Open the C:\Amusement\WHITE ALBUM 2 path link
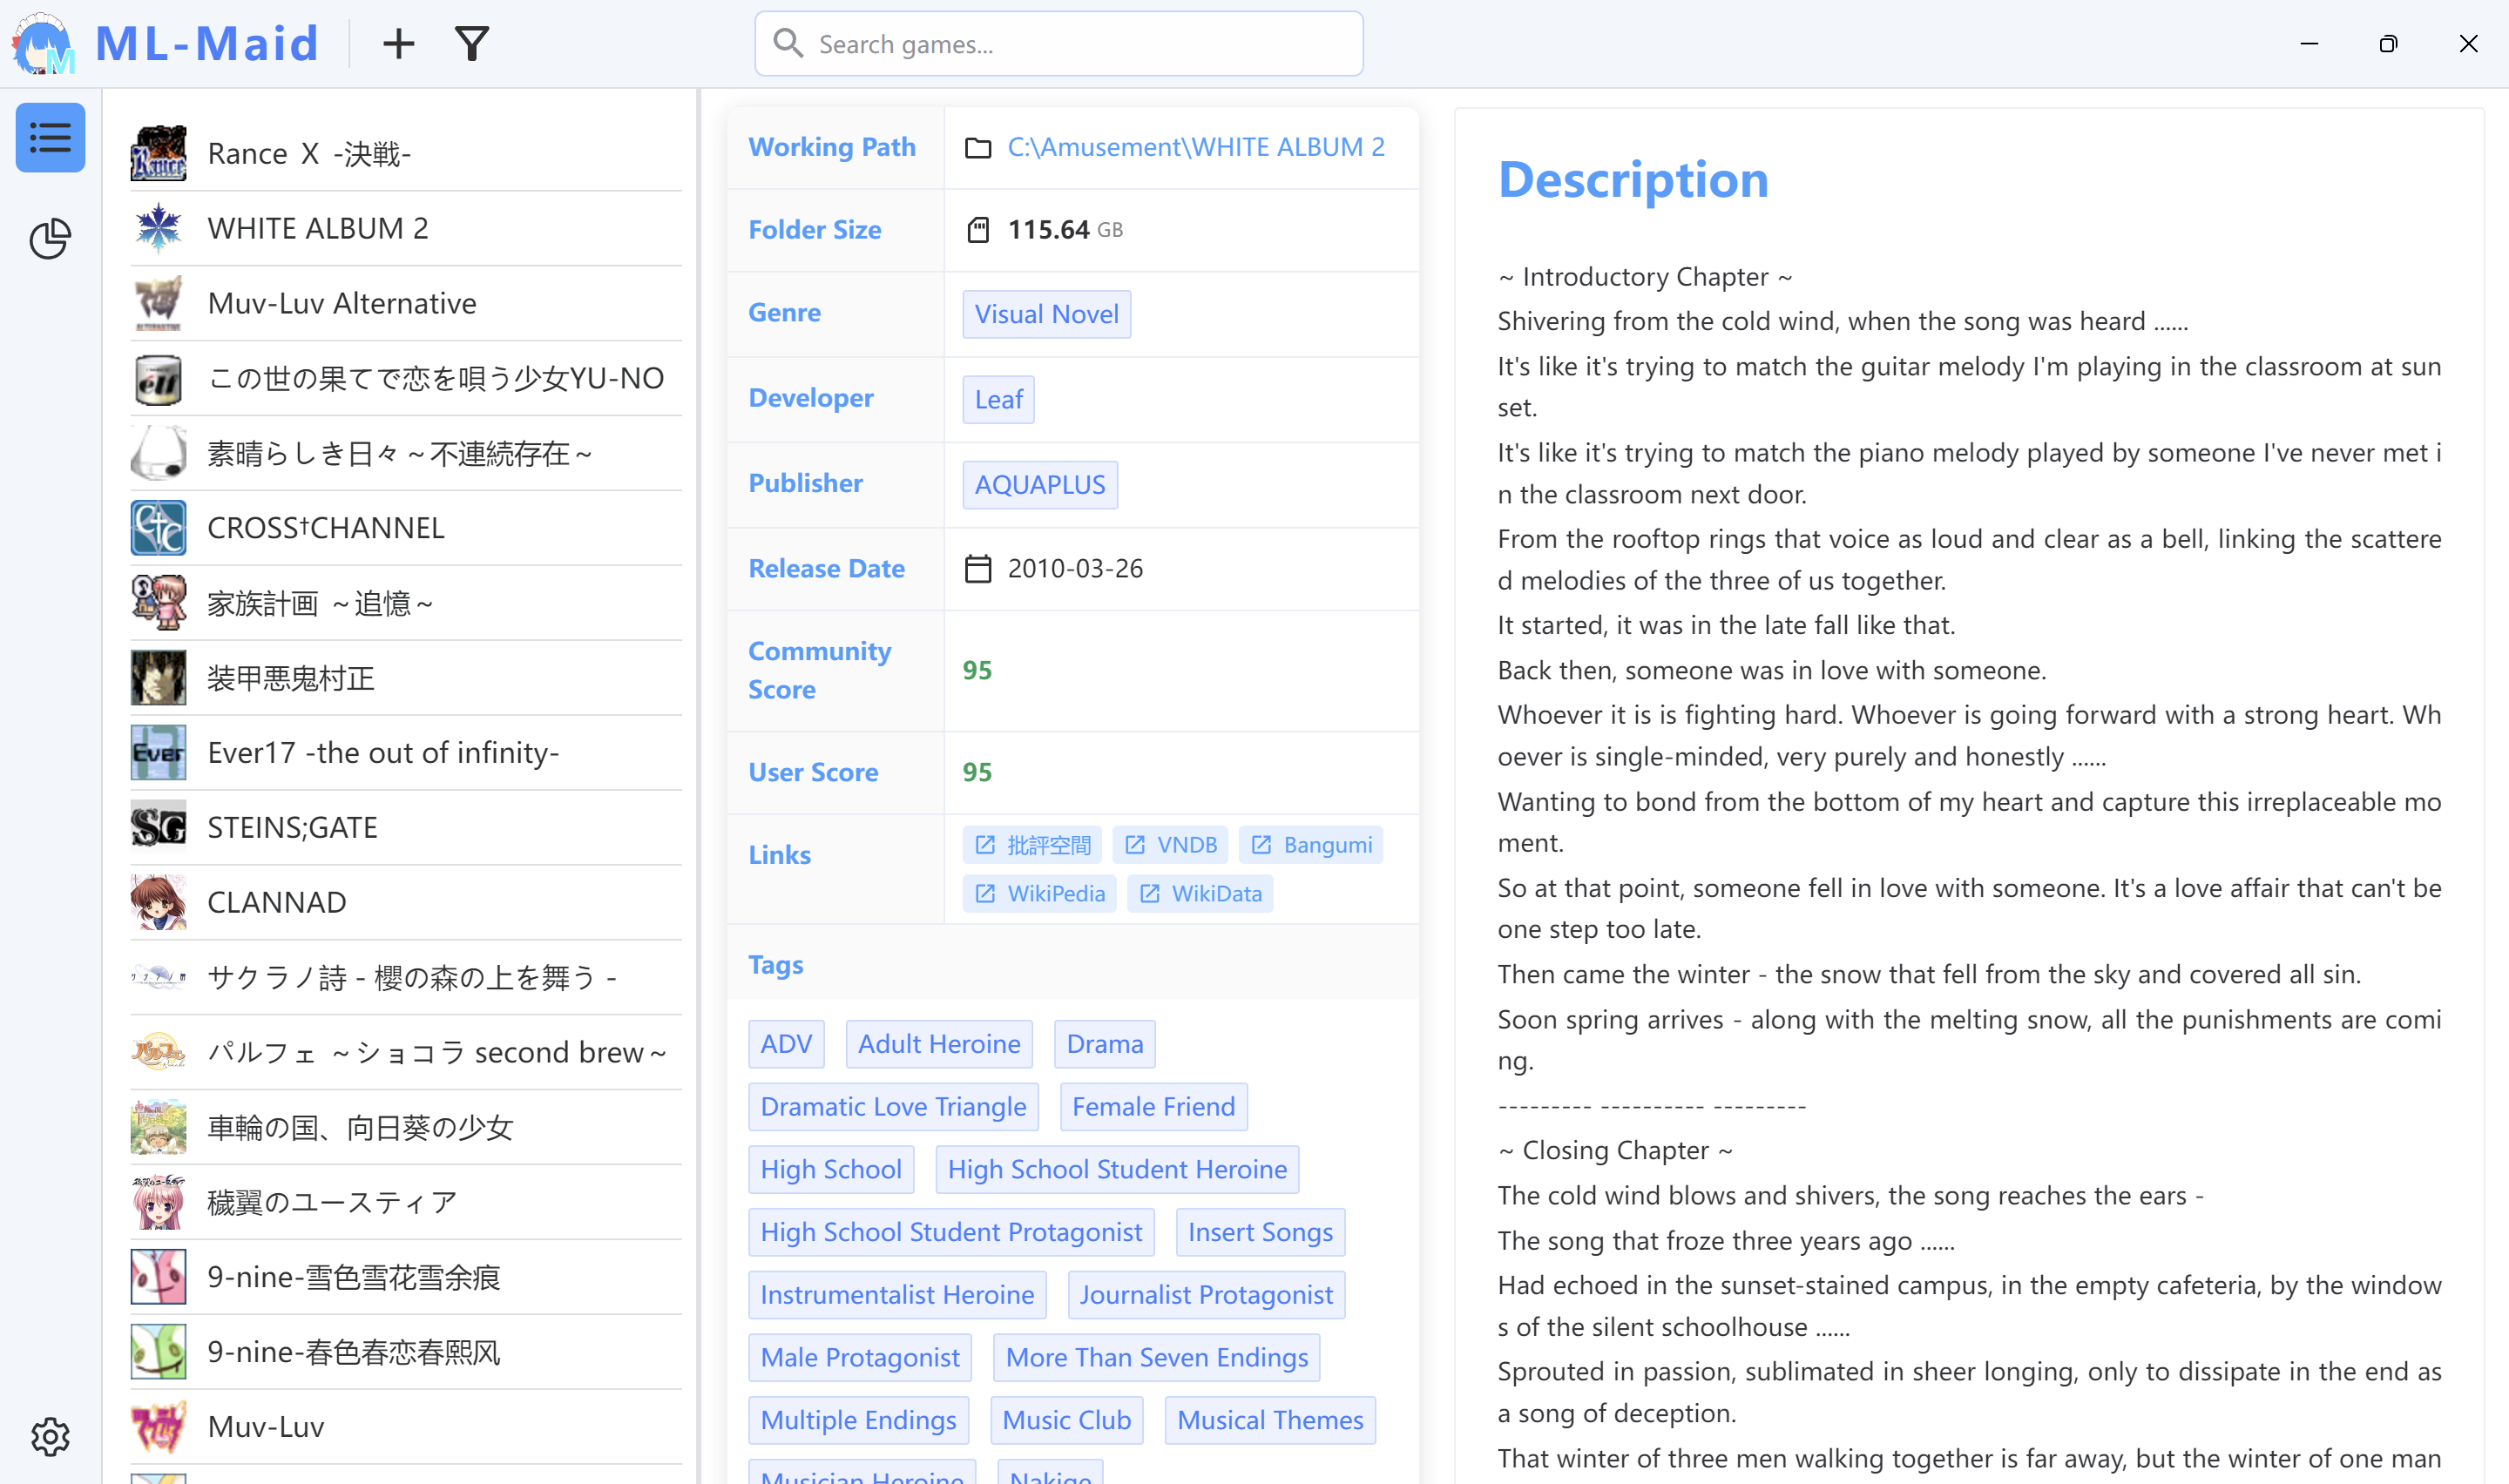 1195,148
